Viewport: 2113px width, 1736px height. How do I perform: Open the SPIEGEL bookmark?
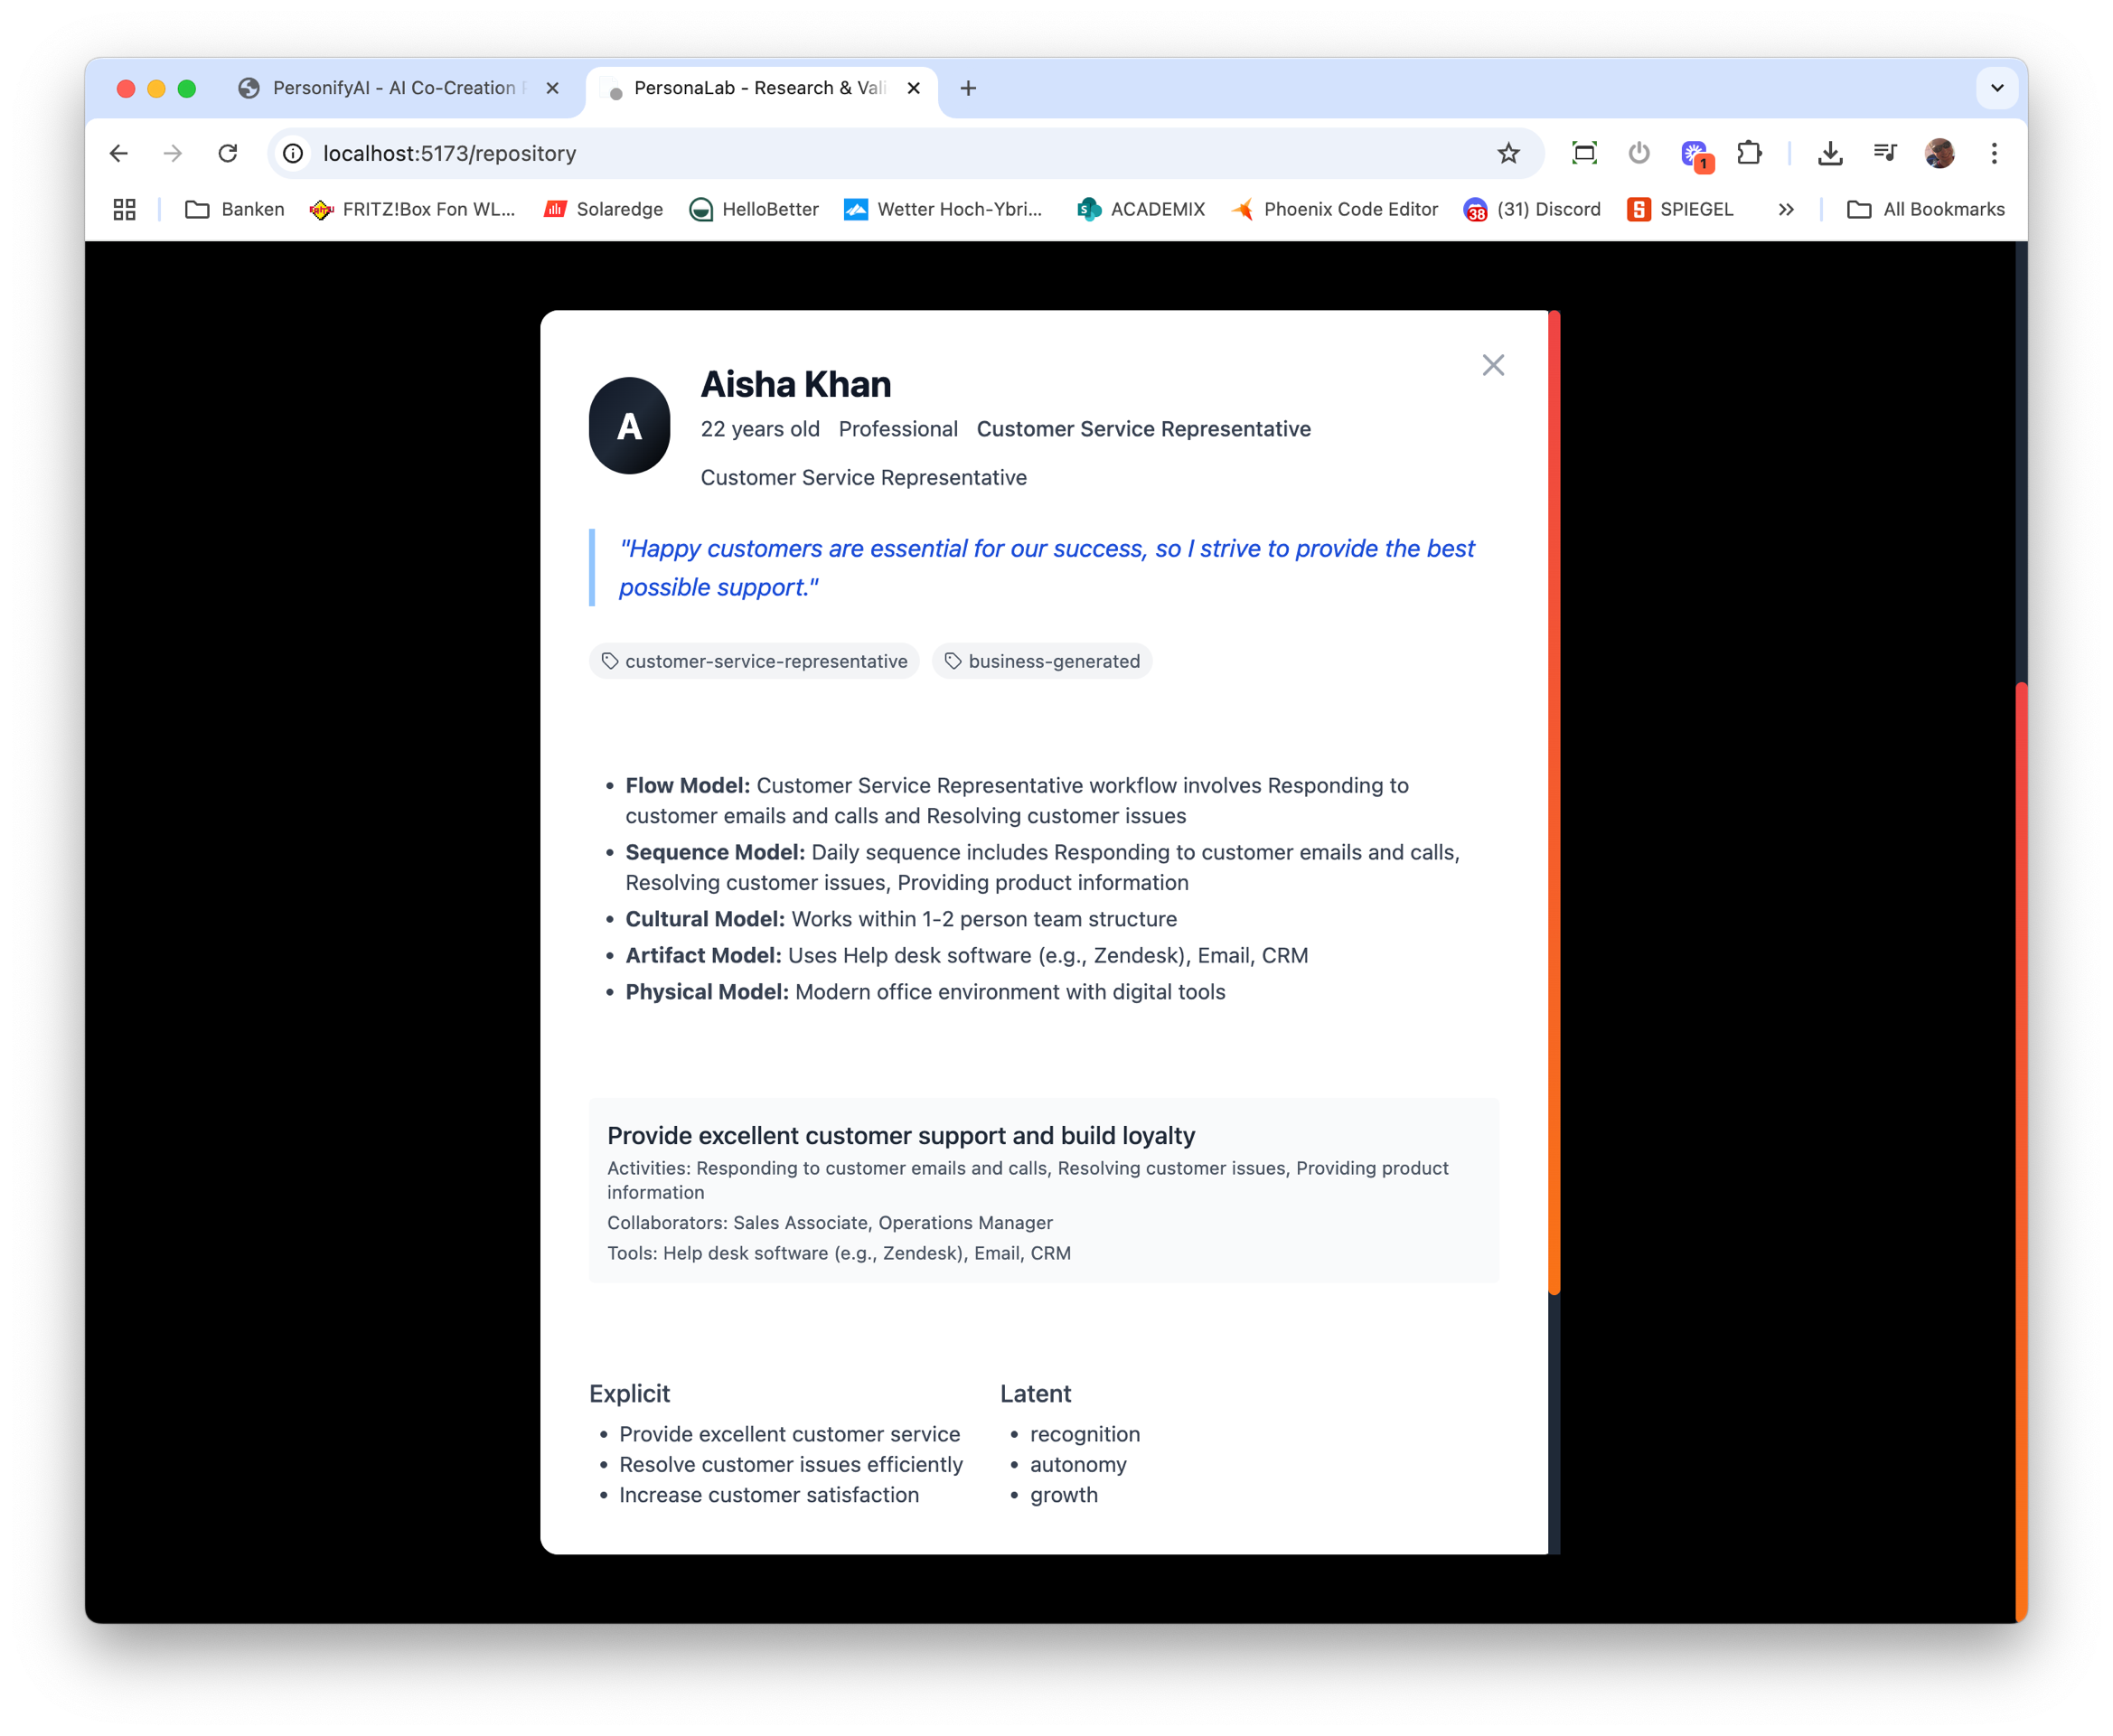coord(1682,209)
